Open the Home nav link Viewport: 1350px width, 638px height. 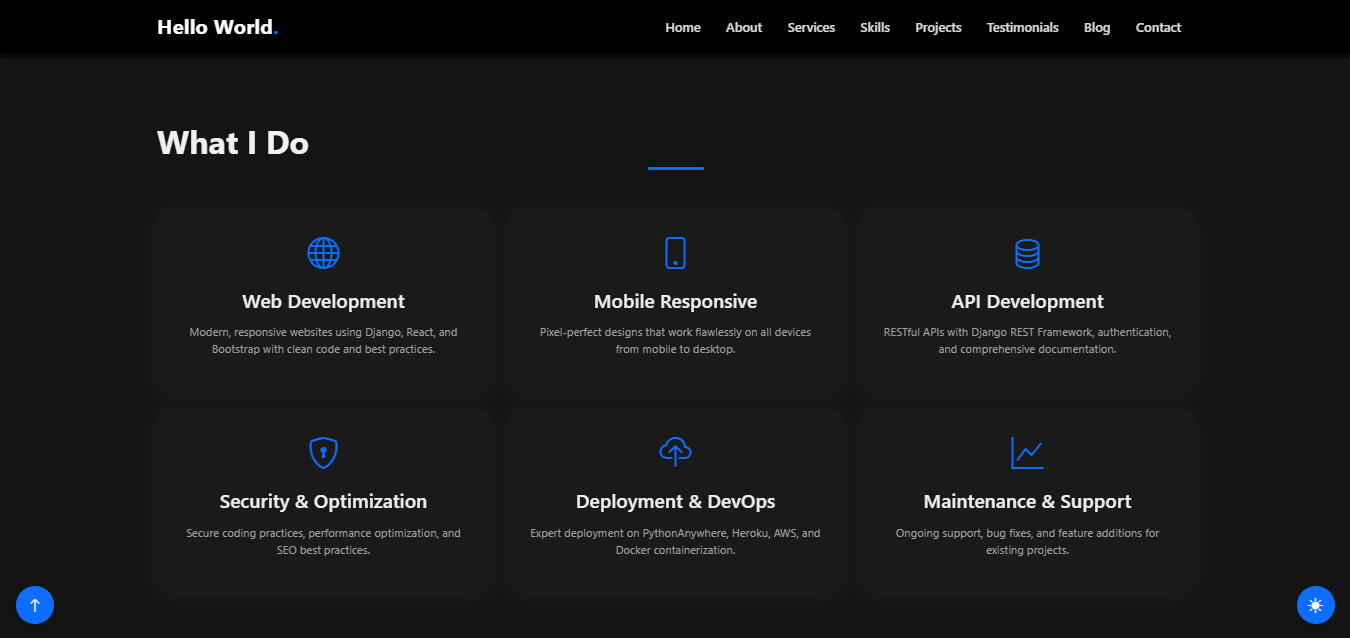[683, 27]
